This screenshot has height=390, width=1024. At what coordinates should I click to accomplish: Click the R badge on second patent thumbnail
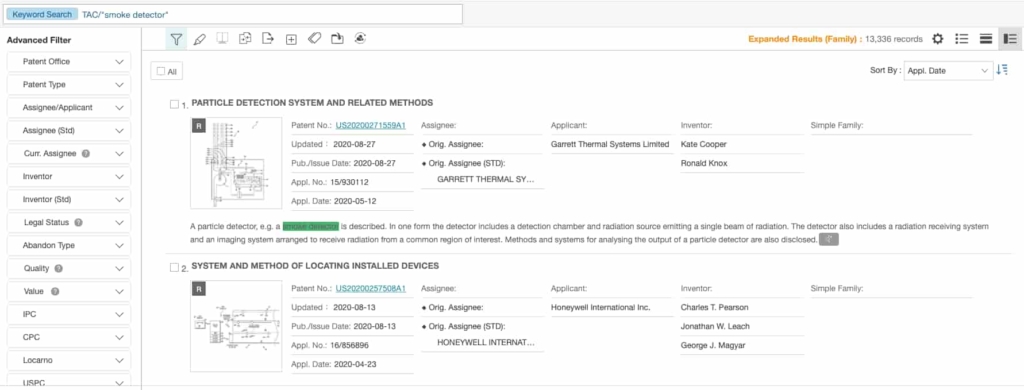coord(199,288)
